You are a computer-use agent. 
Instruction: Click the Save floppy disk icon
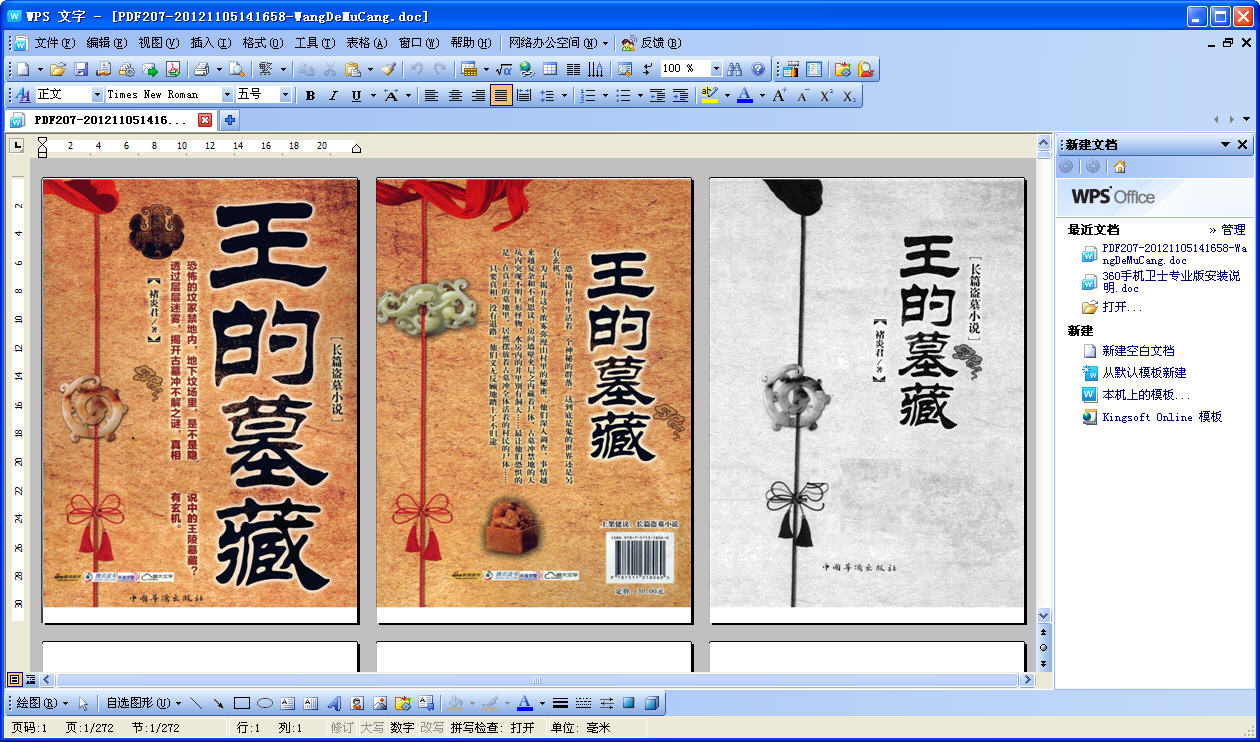point(81,69)
